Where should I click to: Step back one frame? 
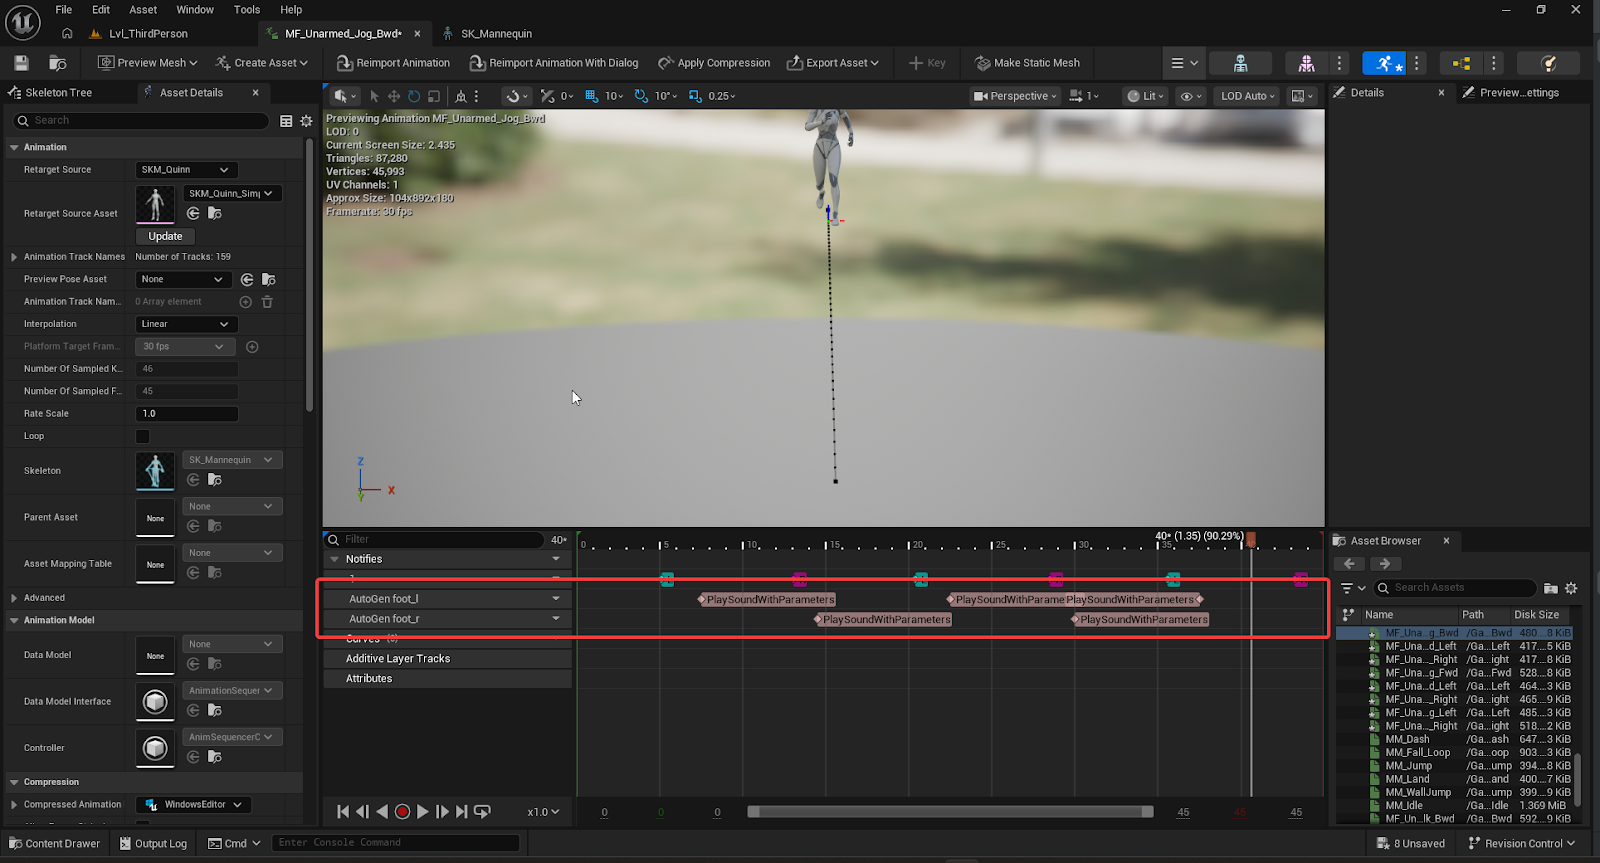coord(362,812)
